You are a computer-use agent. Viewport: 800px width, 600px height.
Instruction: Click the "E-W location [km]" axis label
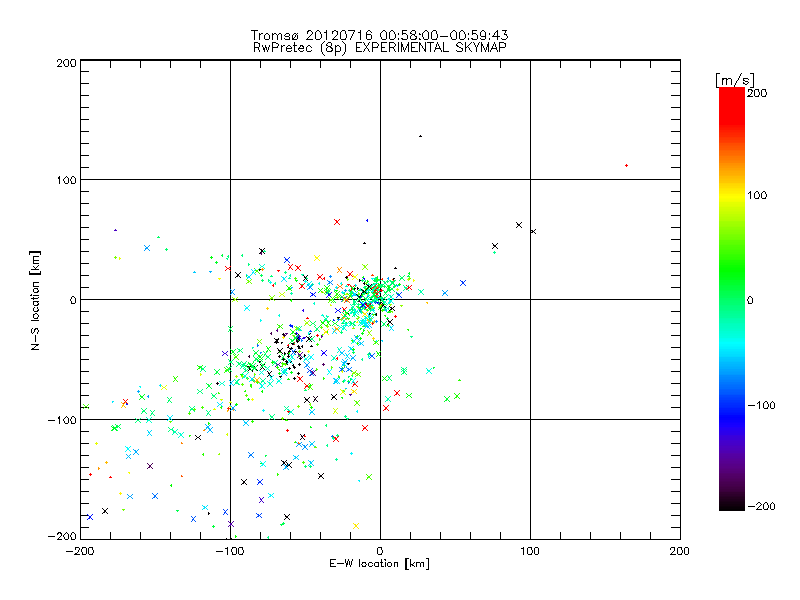[380, 564]
